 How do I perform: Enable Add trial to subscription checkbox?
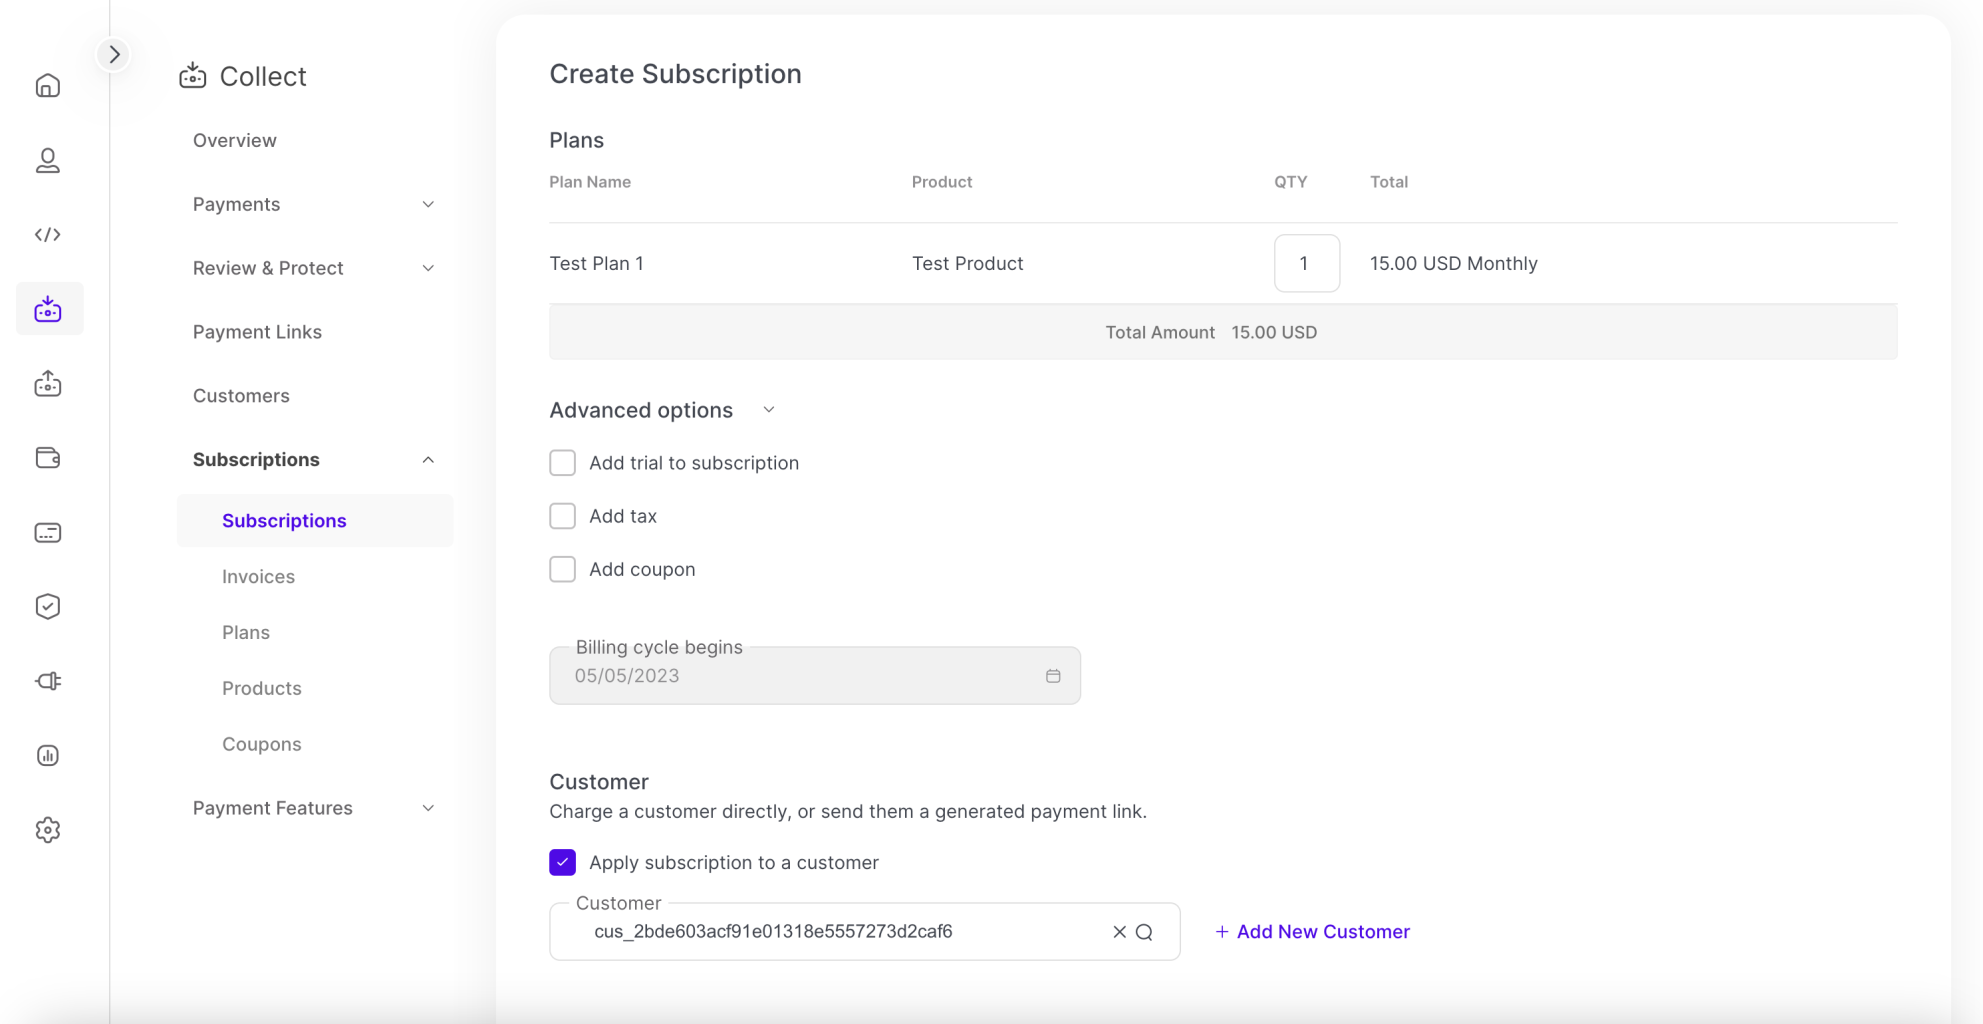click(x=563, y=463)
